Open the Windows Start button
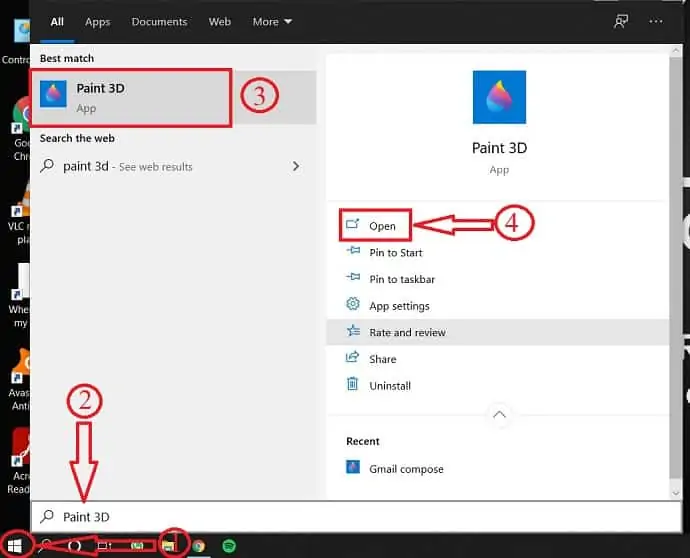This screenshot has height=558, width=690. coord(15,546)
